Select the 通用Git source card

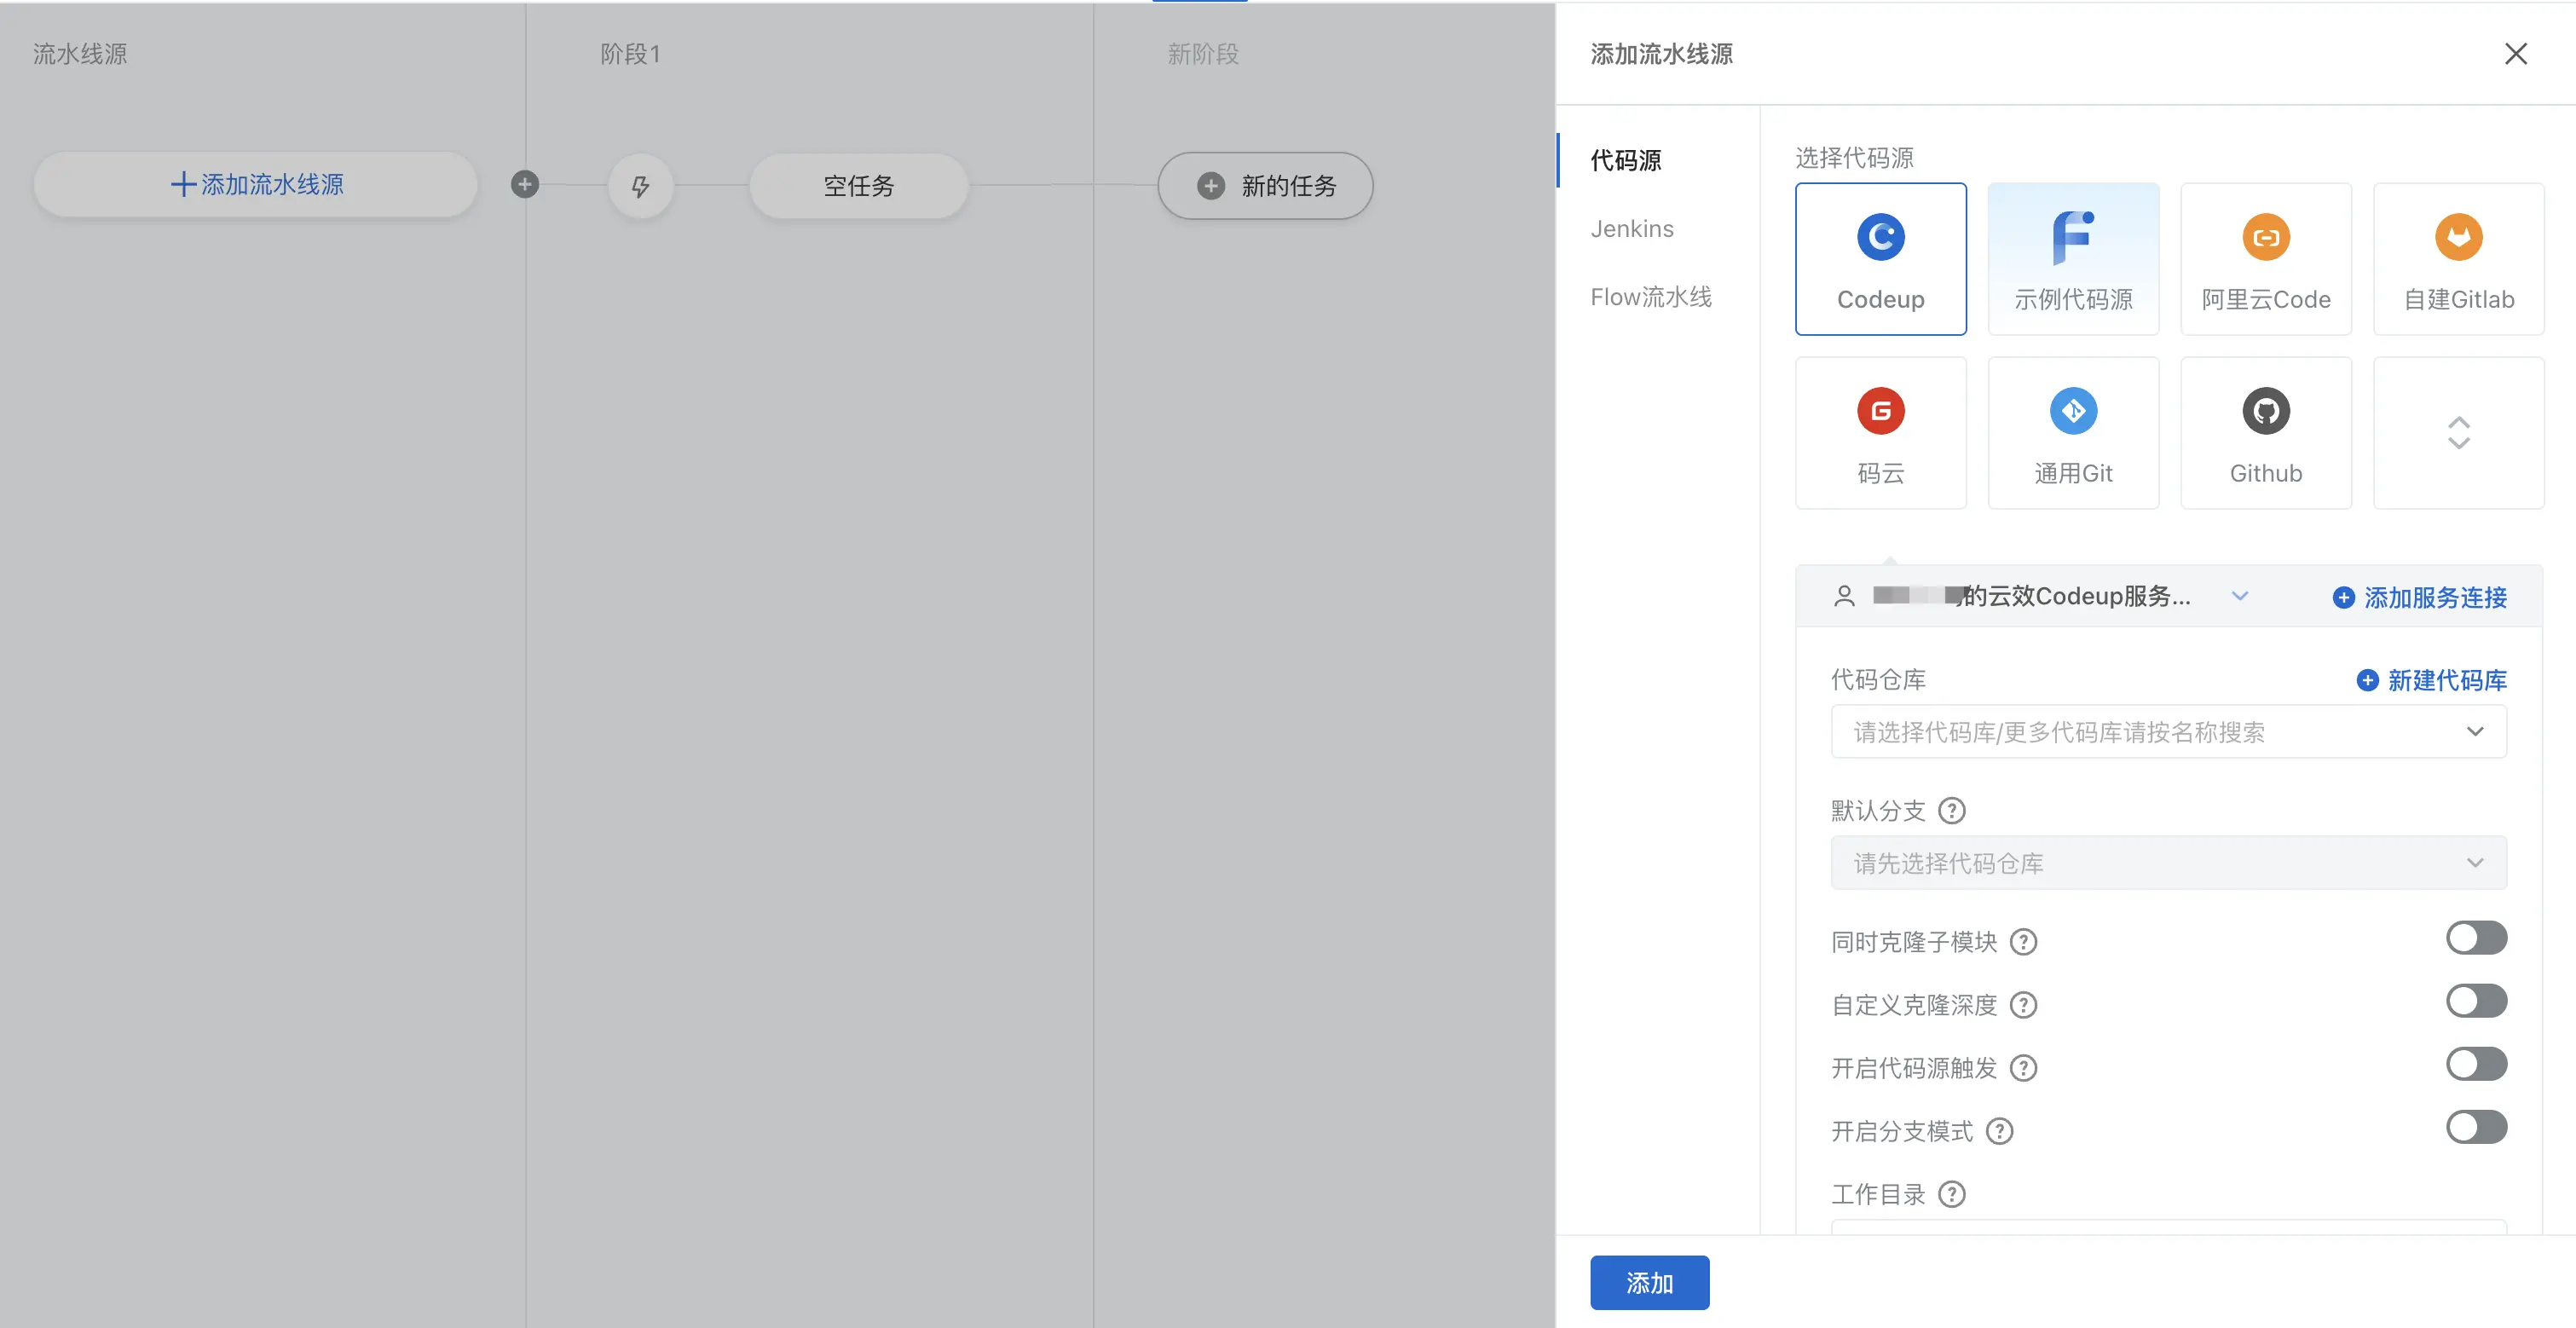2073,433
